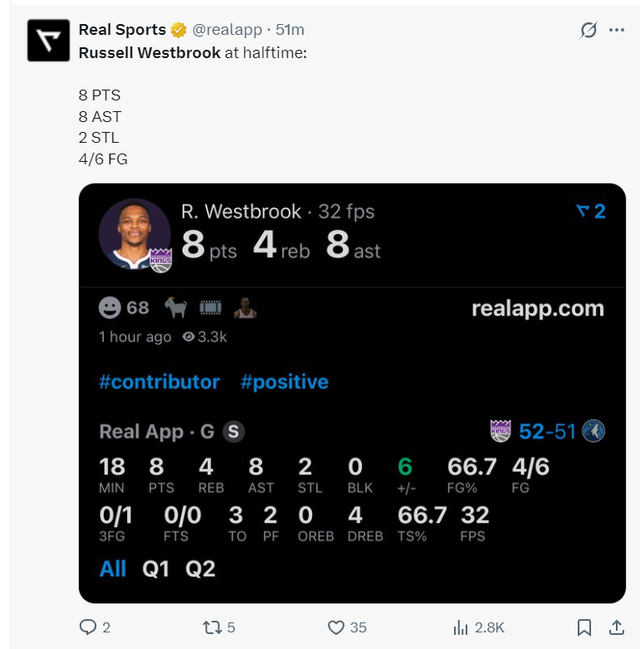The image size is (640, 649).
Task: Switch to the All stats tab
Action: coord(113,569)
